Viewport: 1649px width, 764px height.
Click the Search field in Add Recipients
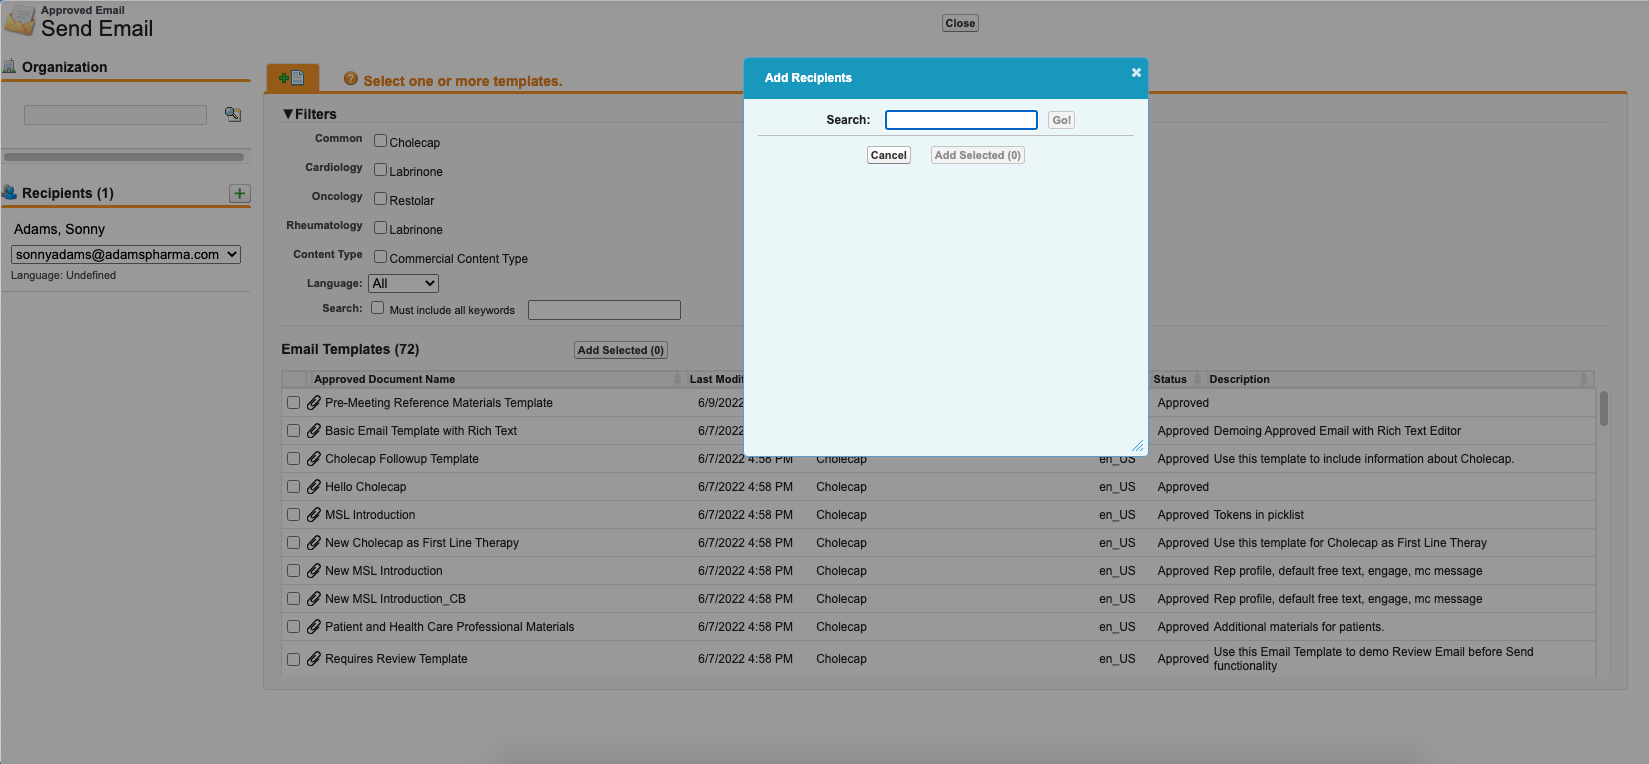coord(961,120)
